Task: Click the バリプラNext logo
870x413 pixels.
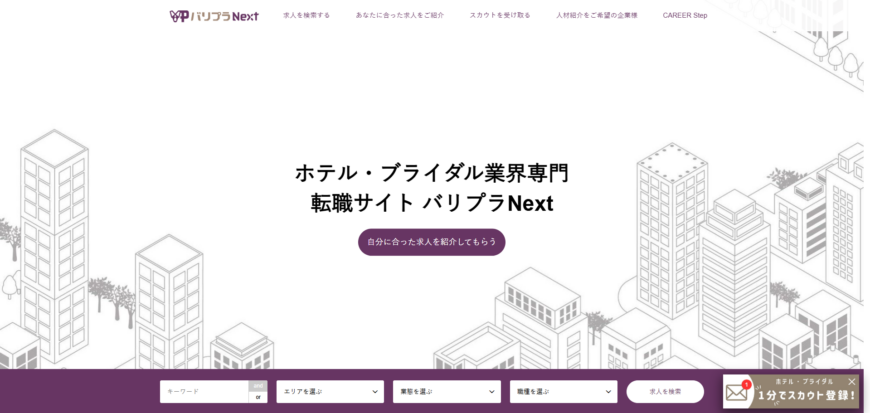Action: 214,16
